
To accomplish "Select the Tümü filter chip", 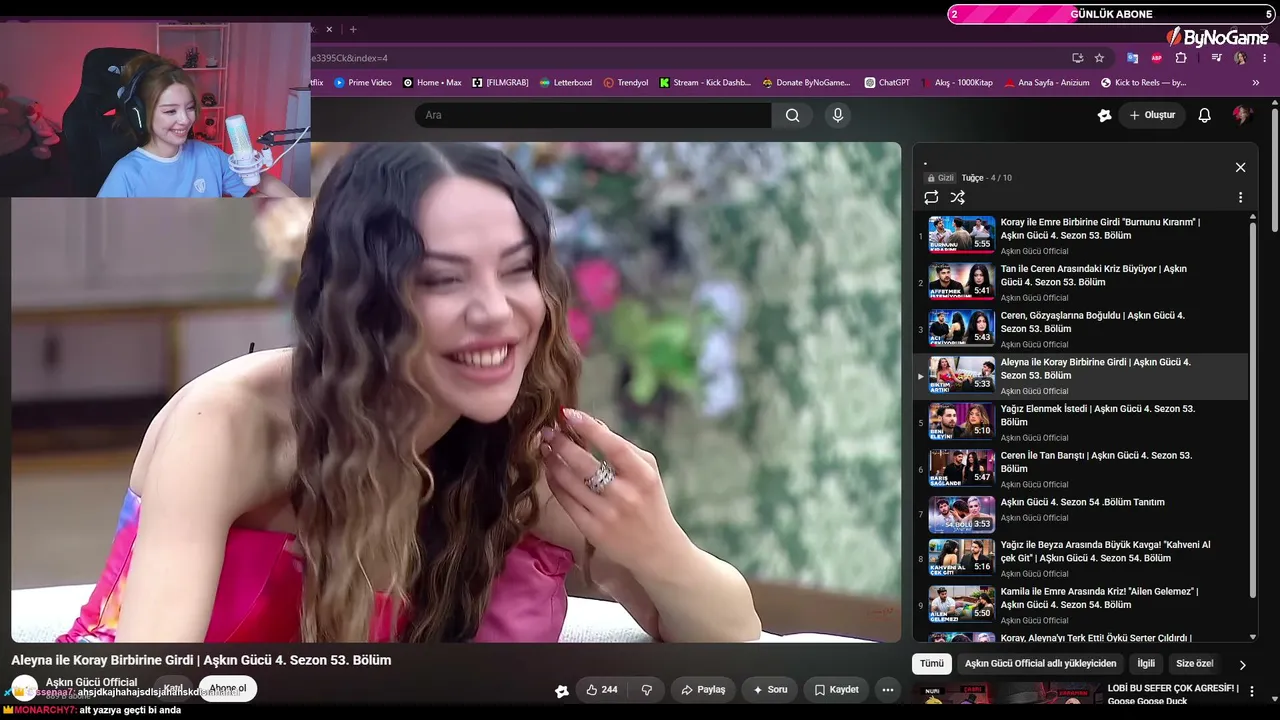I will click(x=932, y=663).
